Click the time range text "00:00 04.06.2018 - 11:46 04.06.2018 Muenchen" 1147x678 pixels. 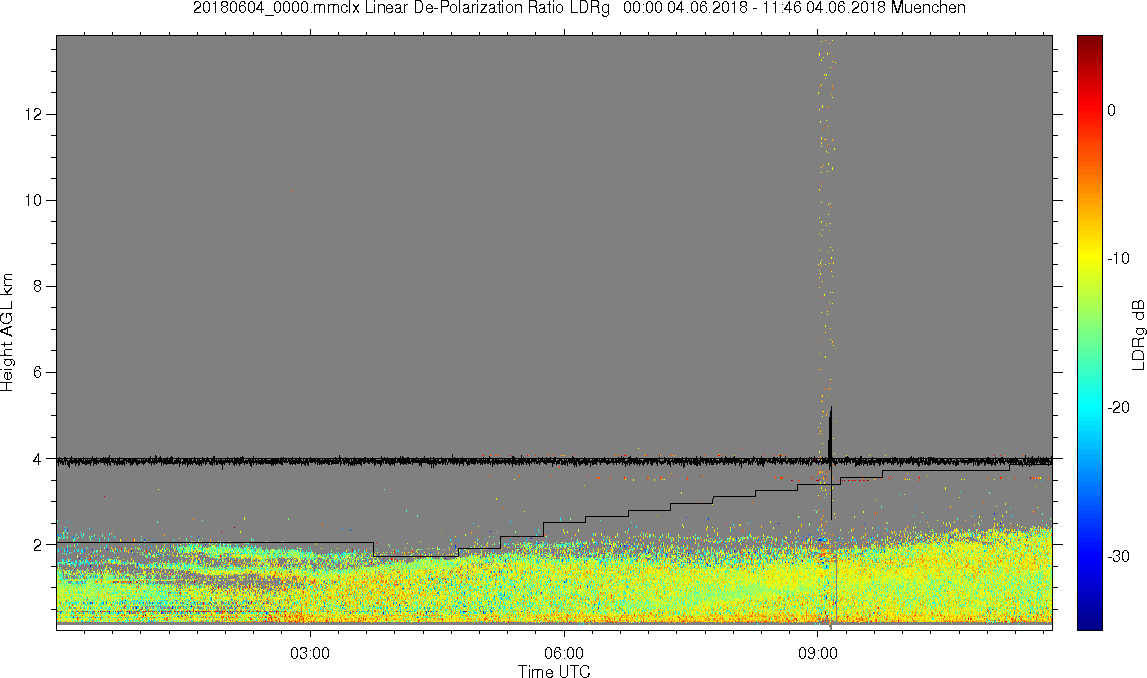tap(794, 8)
